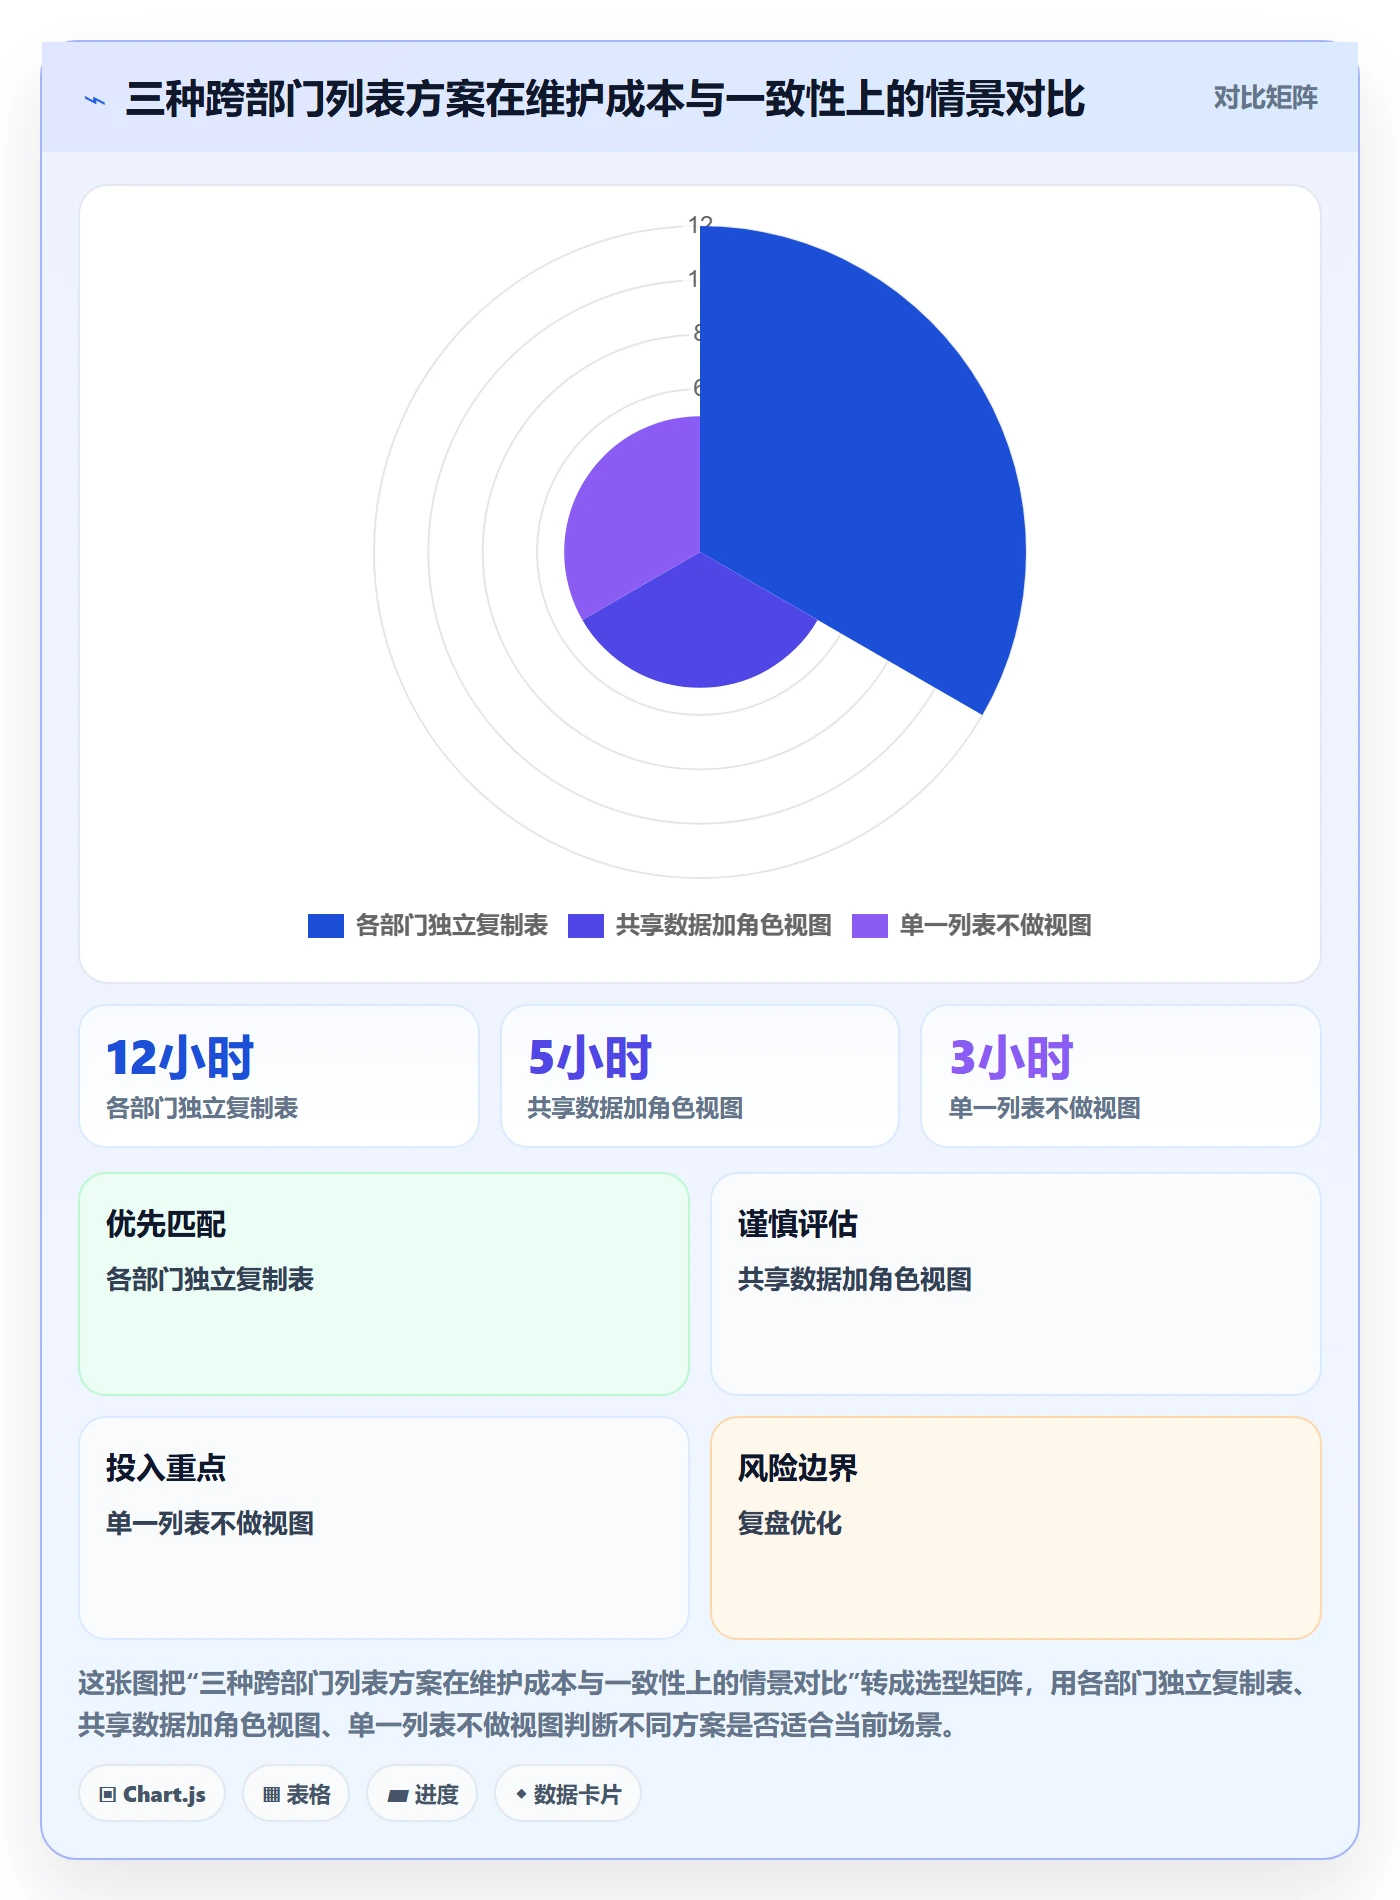Click the grid icon in 表格 chip
The height and width of the screenshot is (1900, 1400).
pyautogui.click(x=272, y=1795)
